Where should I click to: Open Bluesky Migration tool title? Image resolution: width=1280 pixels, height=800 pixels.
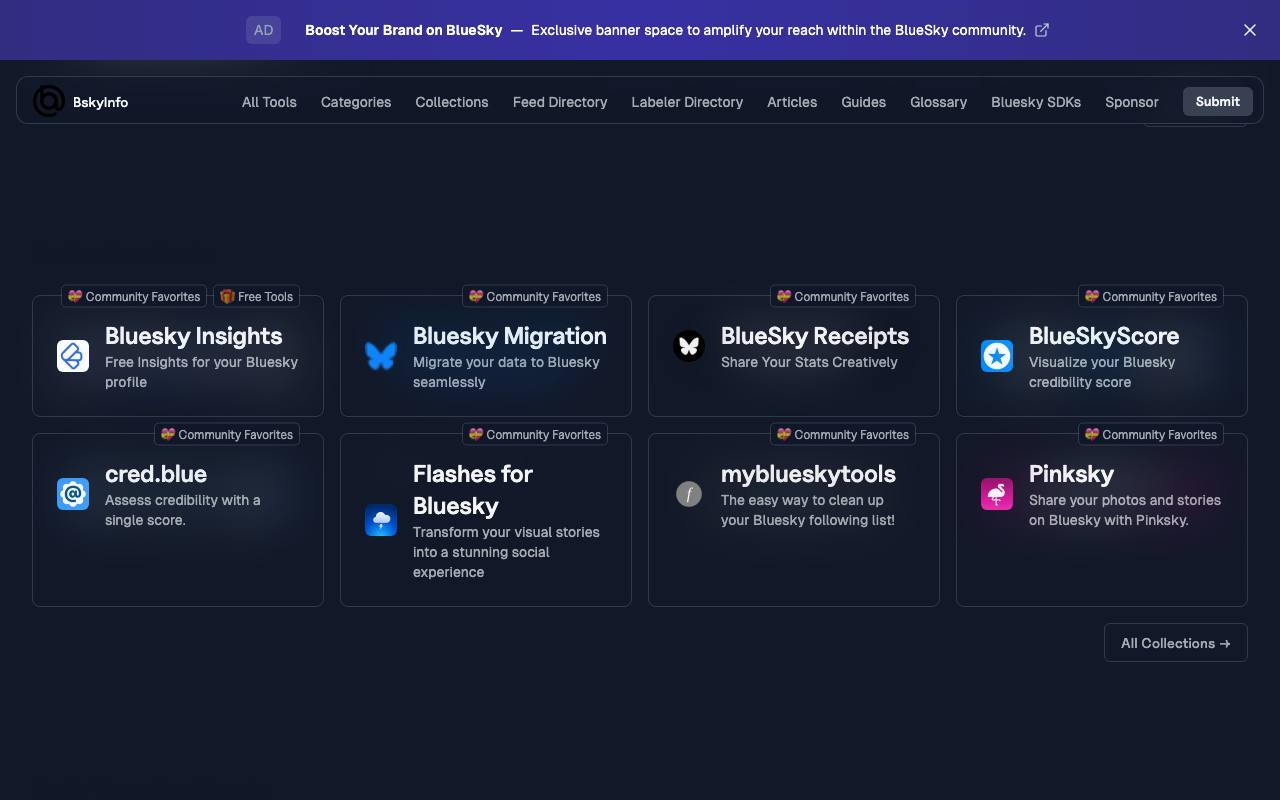pos(510,336)
